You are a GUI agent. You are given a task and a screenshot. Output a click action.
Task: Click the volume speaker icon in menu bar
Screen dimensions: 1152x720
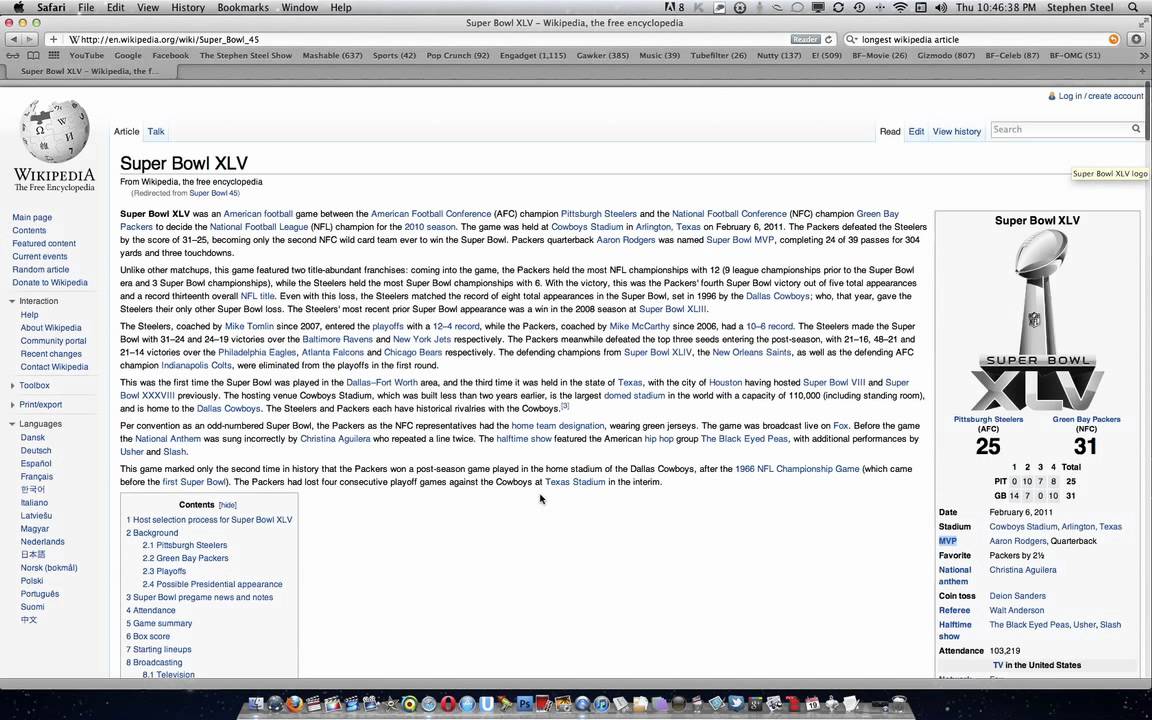941,7
